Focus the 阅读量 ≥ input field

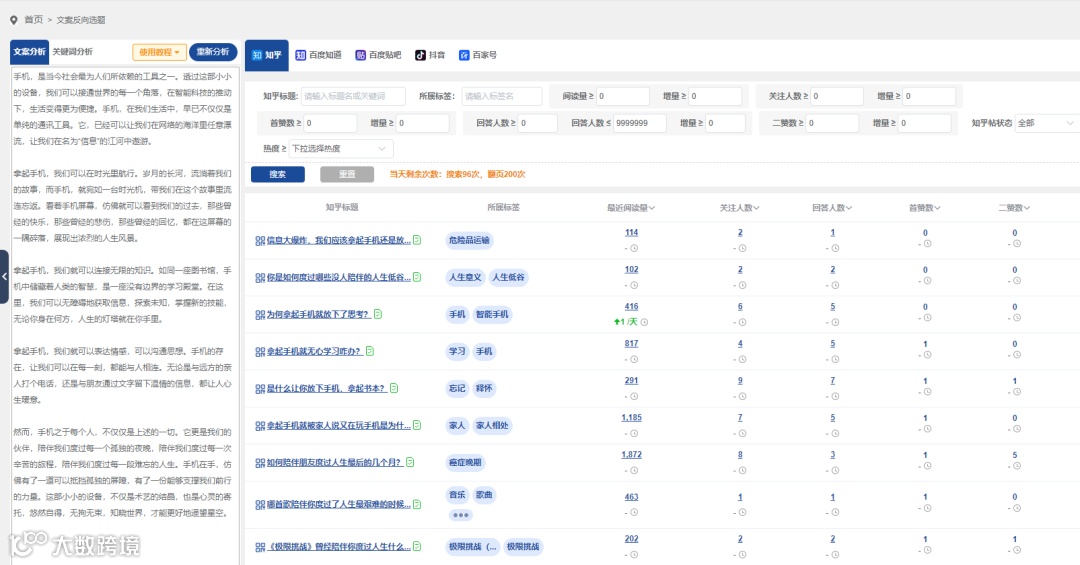(623, 96)
